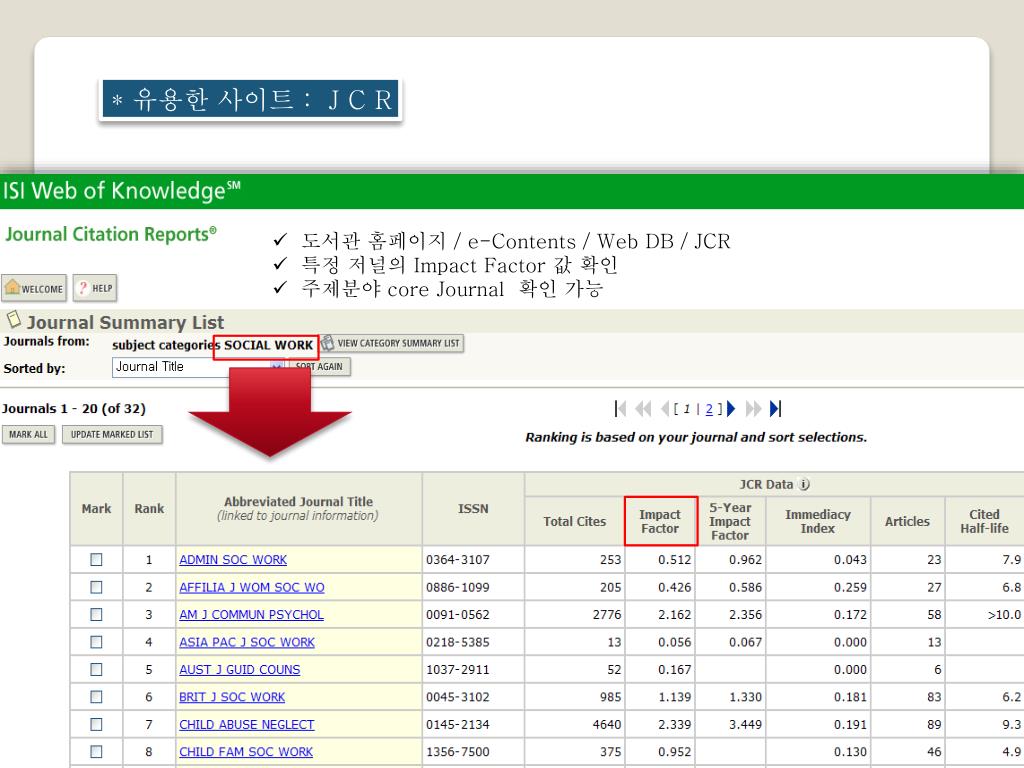The width and height of the screenshot is (1024, 768).
Task: Click the Welcome home button
Action: coord(34,288)
